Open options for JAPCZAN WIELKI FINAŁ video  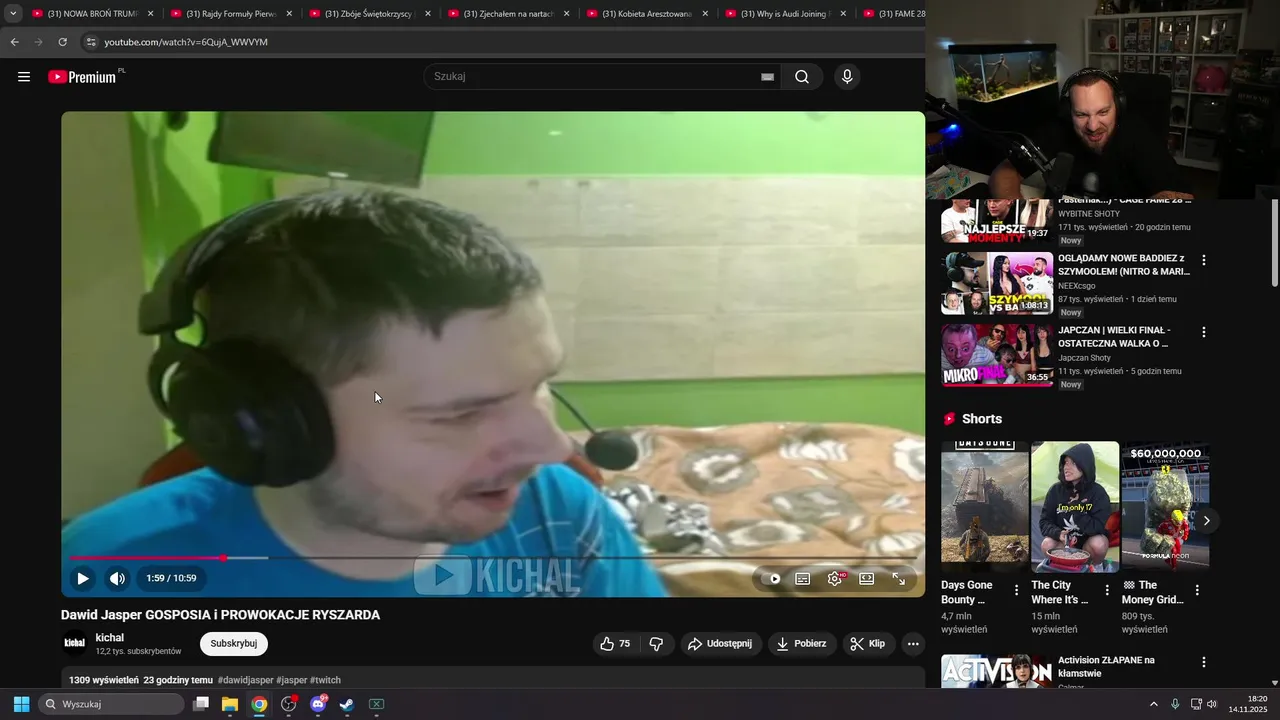1204,332
